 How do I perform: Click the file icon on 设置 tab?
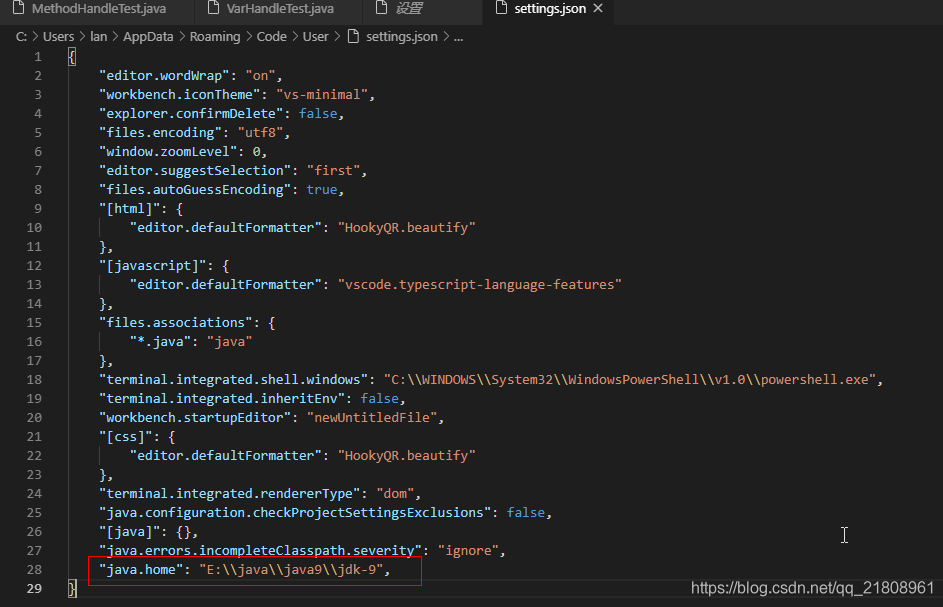(x=381, y=8)
